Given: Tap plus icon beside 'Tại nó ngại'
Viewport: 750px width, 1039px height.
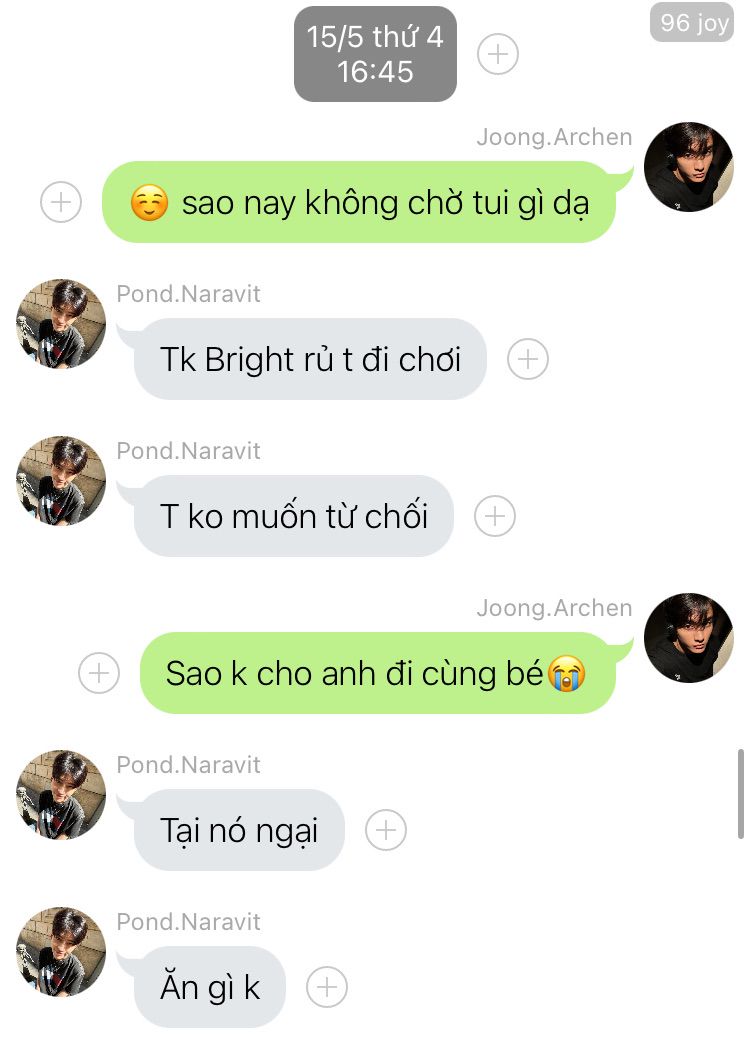Looking at the screenshot, I should pyautogui.click(x=386, y=830).
